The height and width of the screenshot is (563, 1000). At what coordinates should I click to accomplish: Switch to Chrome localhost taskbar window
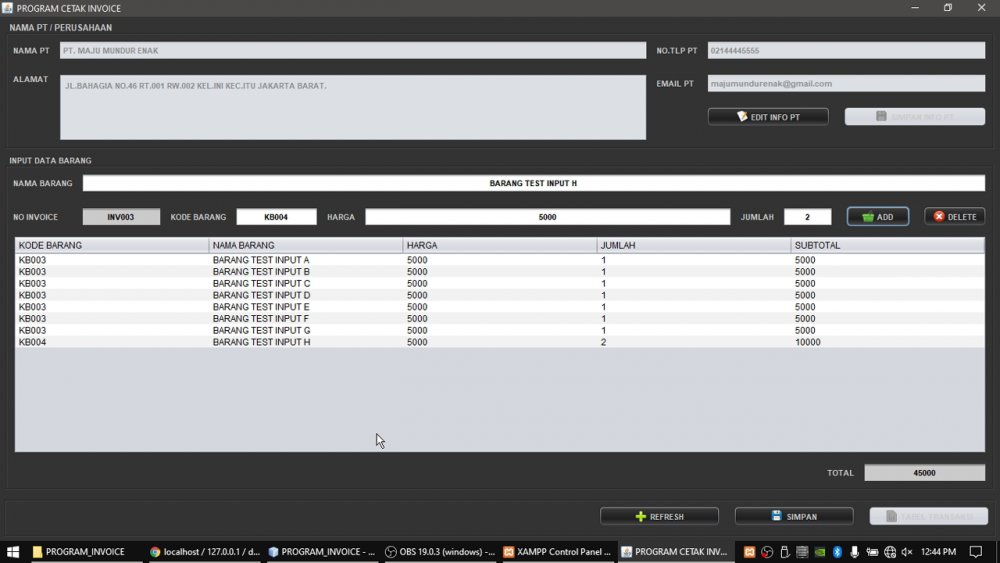204,551
